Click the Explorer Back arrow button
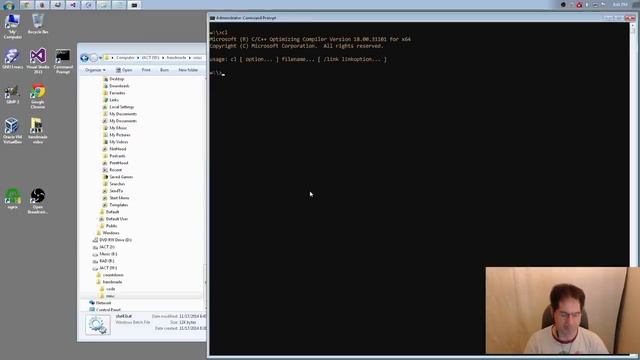The width and height of the screenshot is (640, 360). tap(84, 58)
